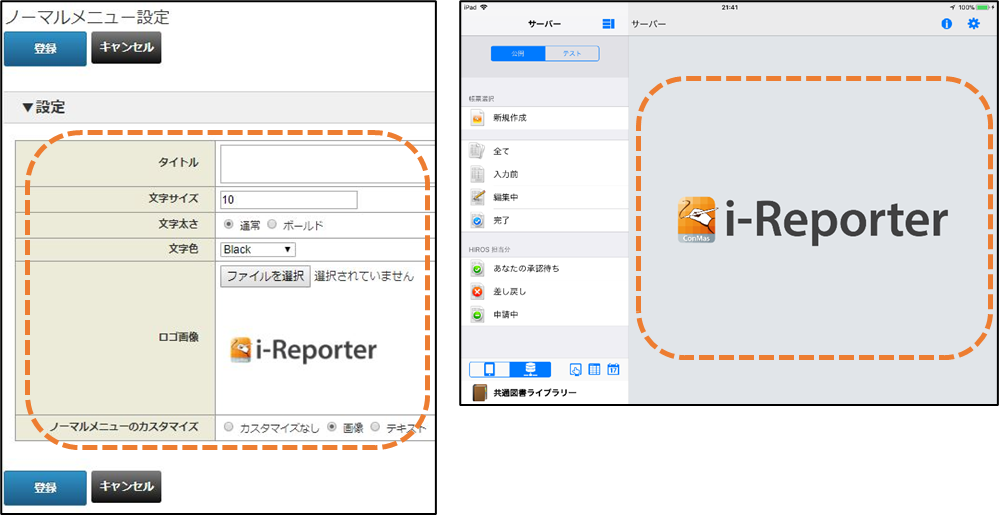Open the 文字色 Black dropdown
Screen dimensions: 999x515
[258, 249]
